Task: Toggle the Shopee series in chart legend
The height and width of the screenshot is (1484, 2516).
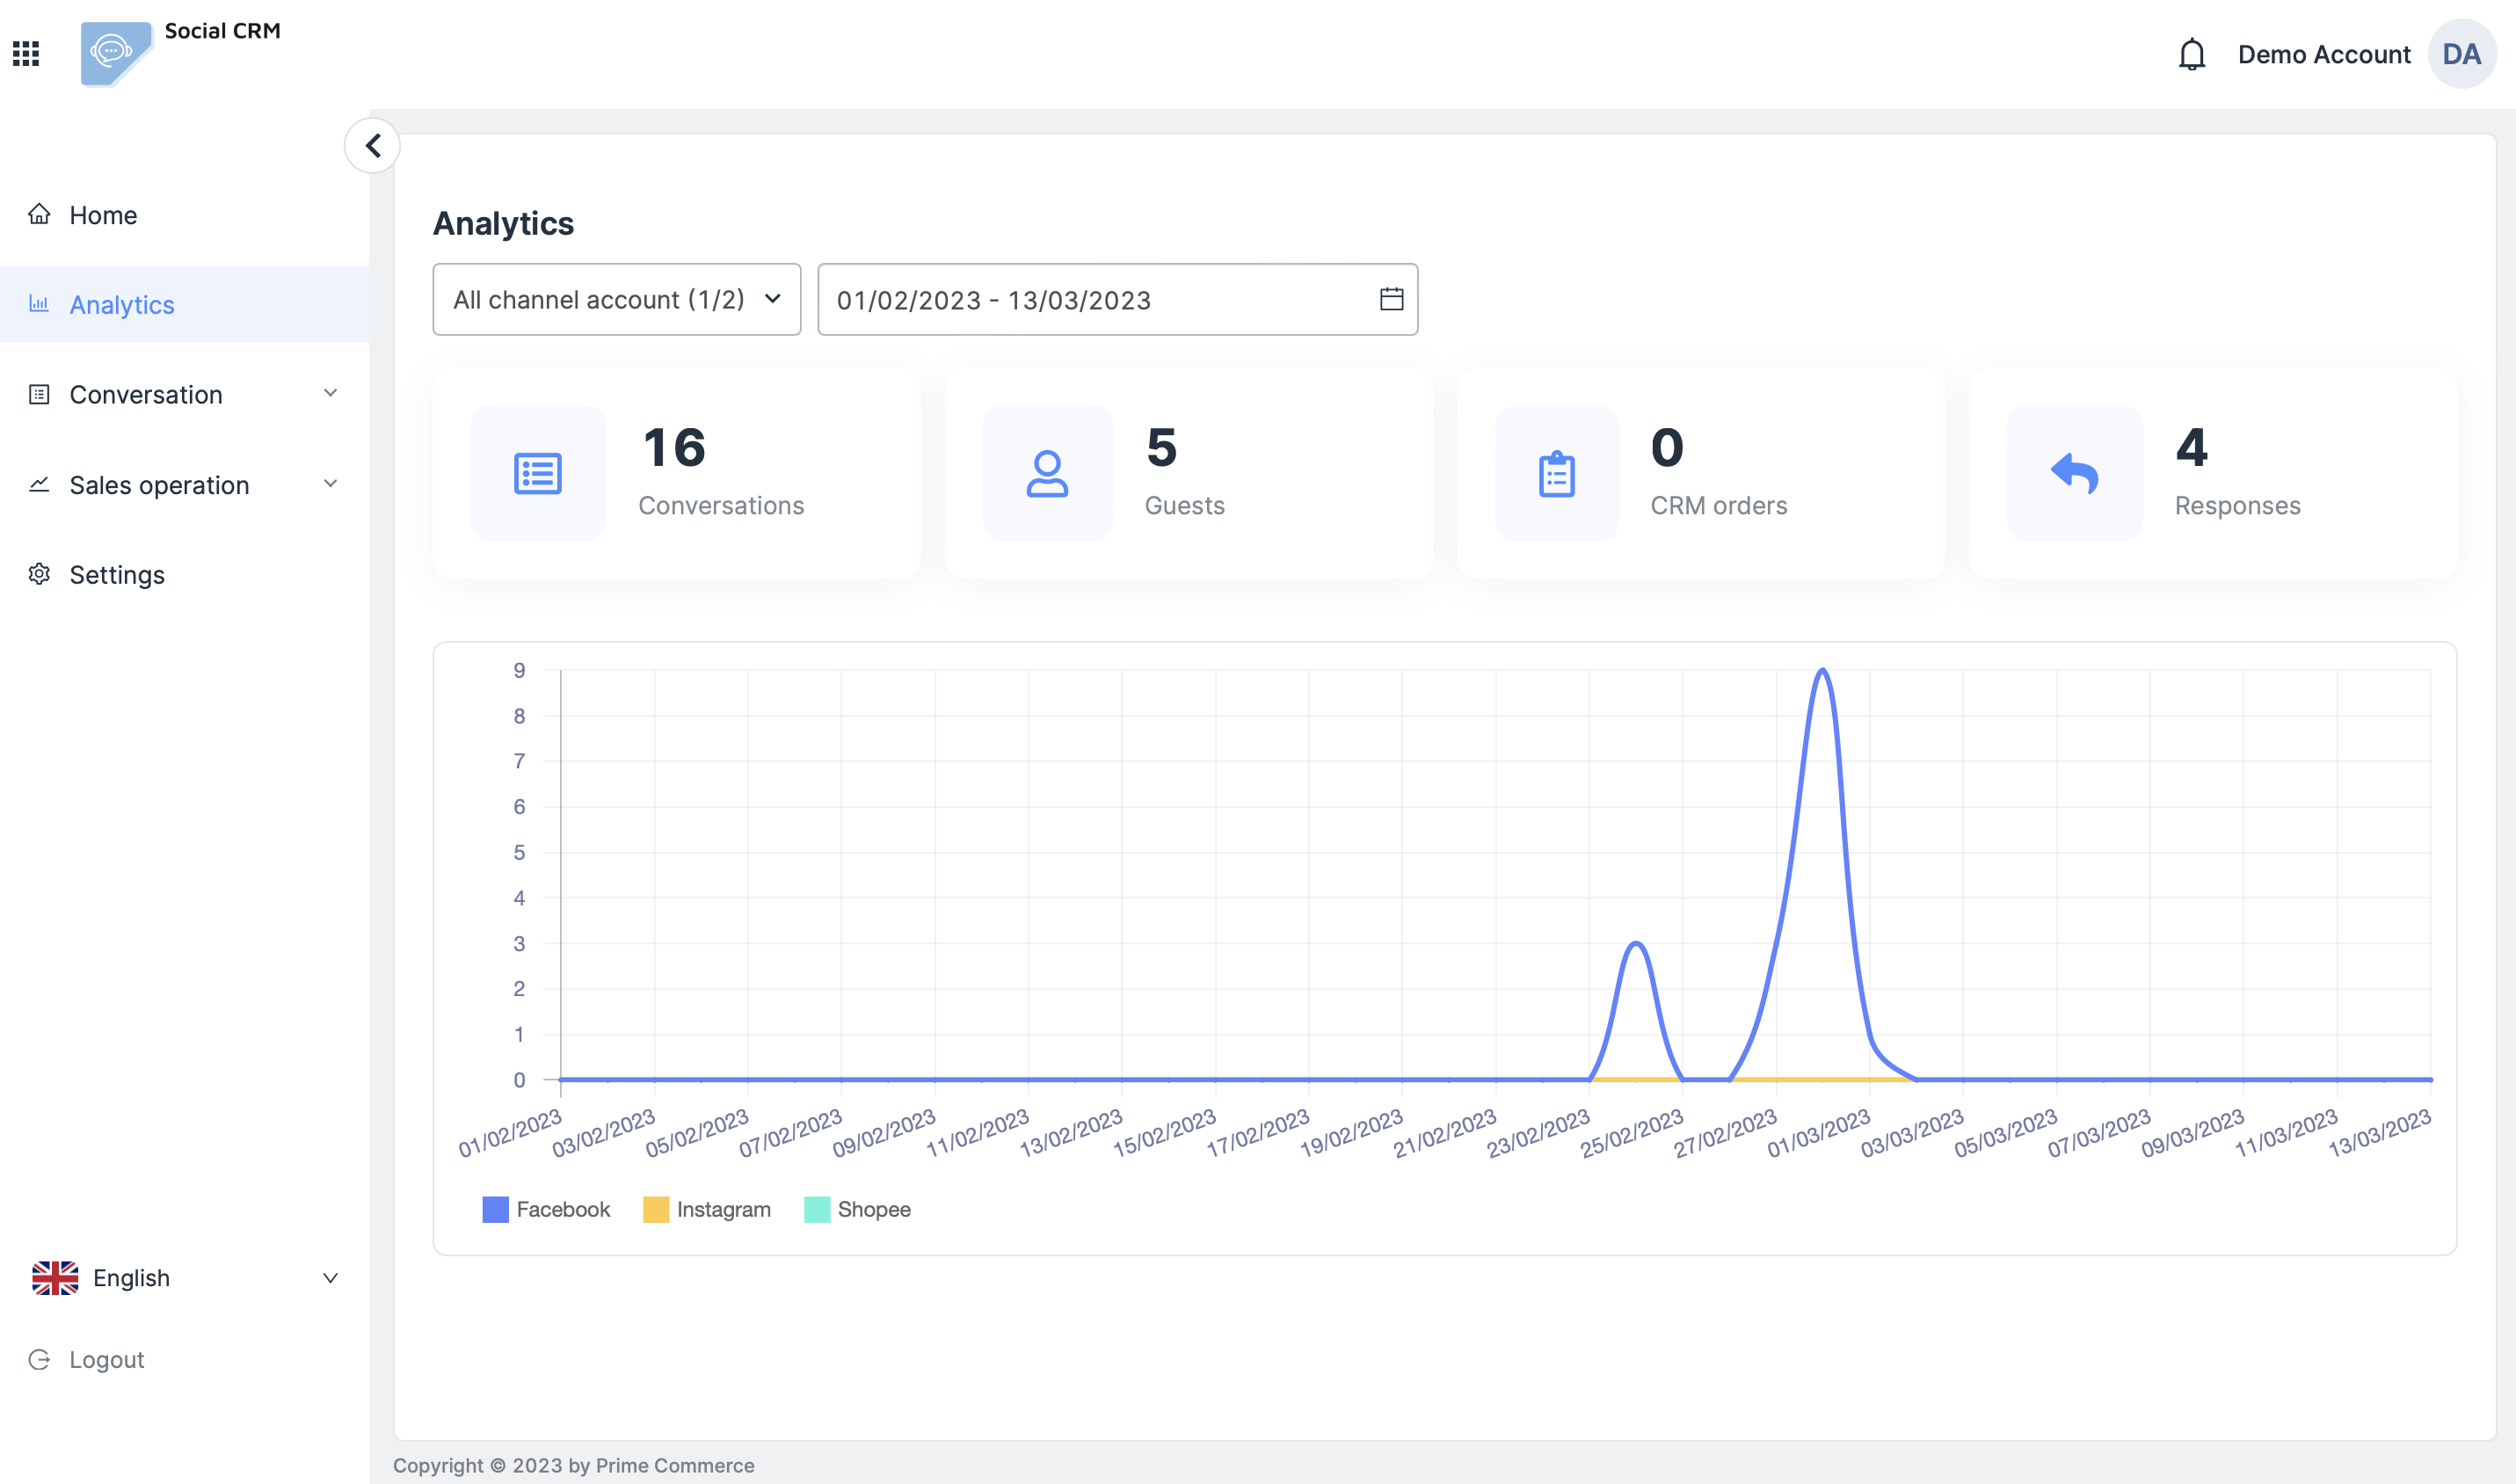Action: (x=857, y=1209)
